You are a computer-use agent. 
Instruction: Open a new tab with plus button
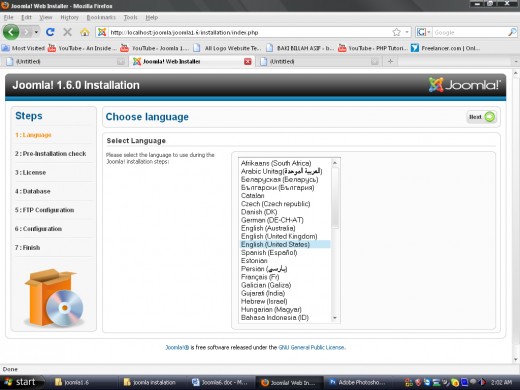point(390,61)
